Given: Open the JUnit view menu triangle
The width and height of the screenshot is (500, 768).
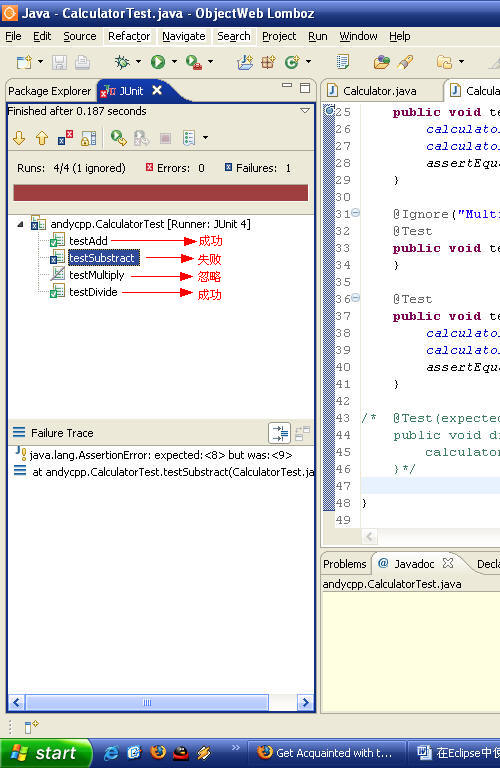Looking at the screenshot, I should pyautogui.click(x=305, y=111).
